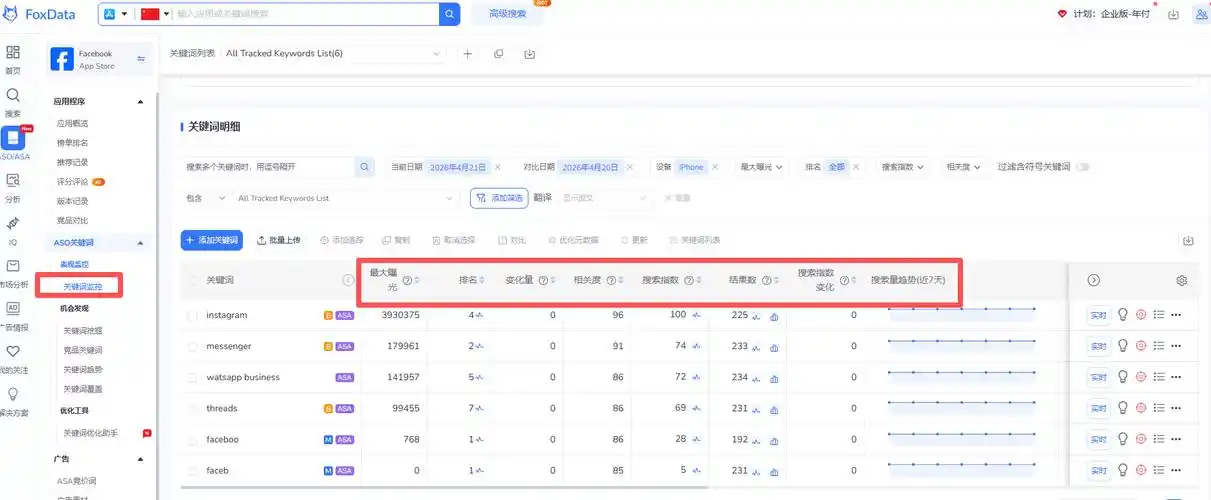Open 竞品关键词 in the sidebar
The image size is (1211, 500).
coord(83,350)
